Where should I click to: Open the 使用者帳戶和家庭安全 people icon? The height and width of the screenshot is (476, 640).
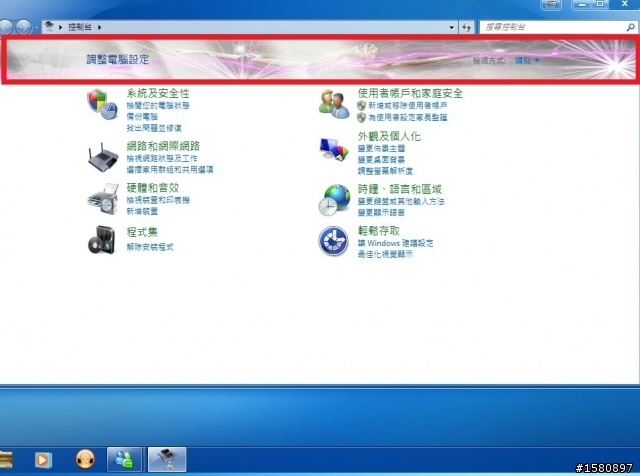tap(334, 104)
